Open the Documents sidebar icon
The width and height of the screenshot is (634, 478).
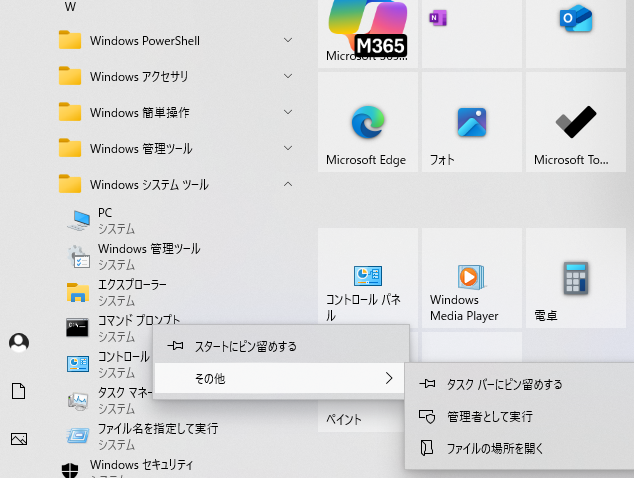(19, 391)
